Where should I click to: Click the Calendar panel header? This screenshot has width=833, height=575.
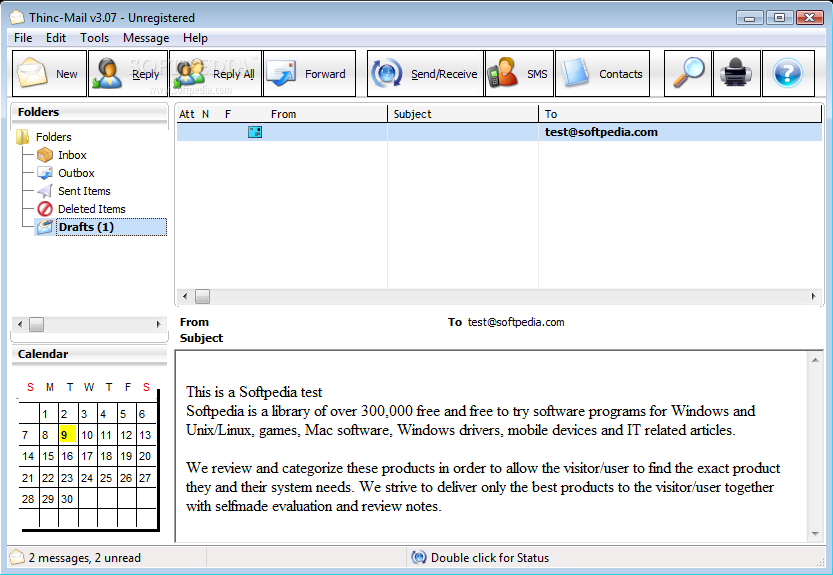tap(89, 354)
